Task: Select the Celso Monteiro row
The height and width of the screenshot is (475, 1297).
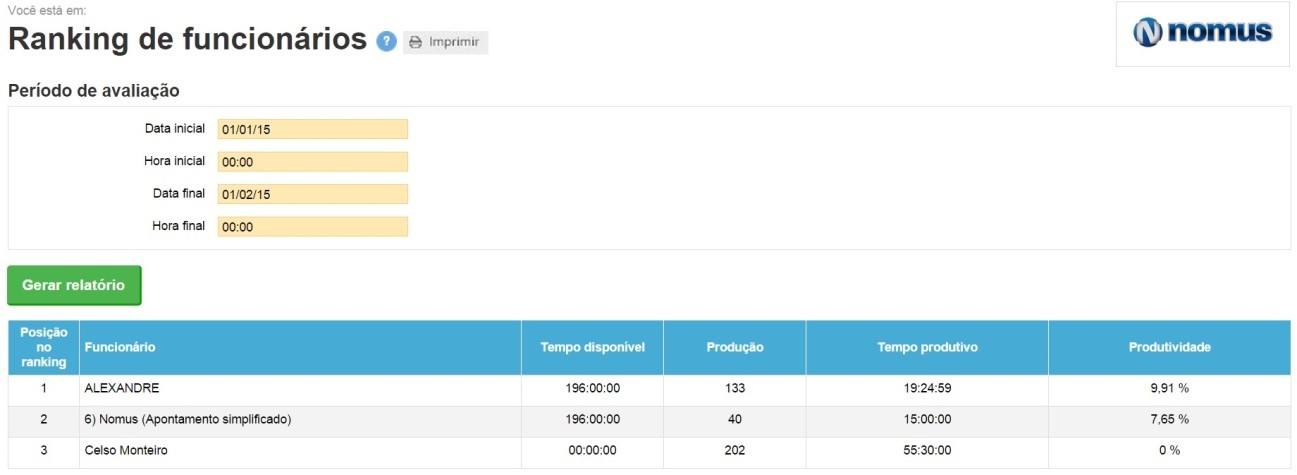Action: pyautogui.click(x=649, y=451)
